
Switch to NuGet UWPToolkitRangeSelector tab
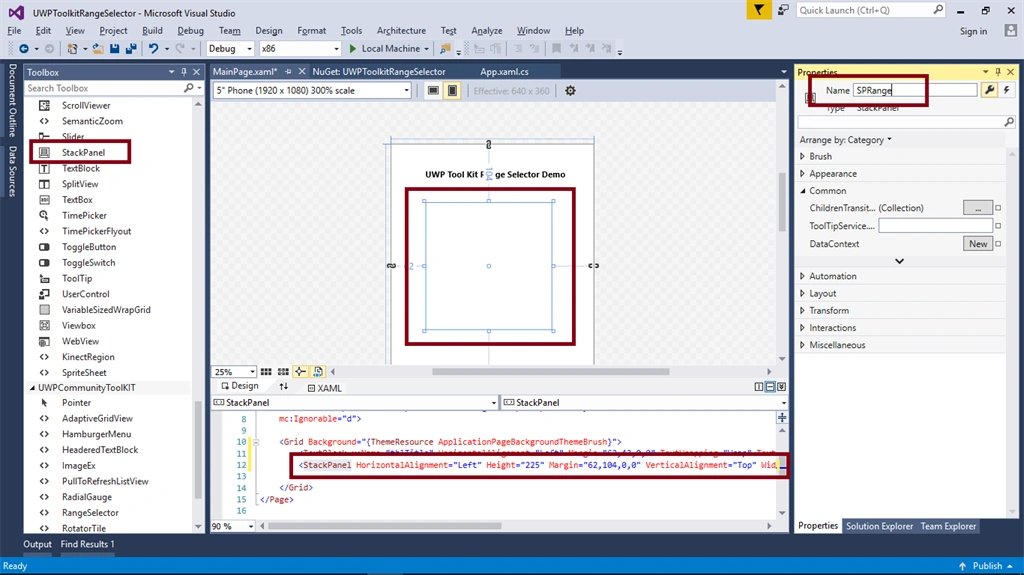[x=379, y=72]
